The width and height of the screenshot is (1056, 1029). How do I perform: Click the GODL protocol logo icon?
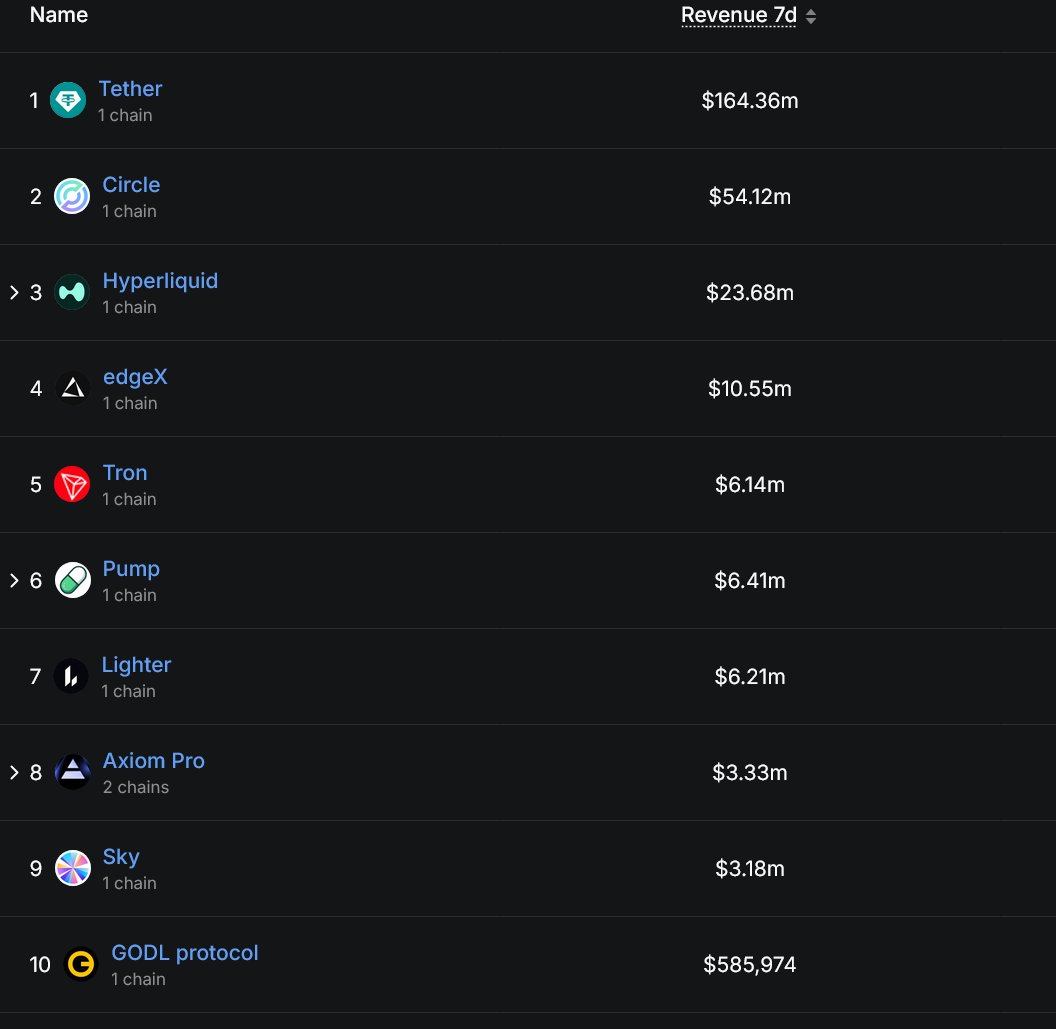(x=81, y=964)
